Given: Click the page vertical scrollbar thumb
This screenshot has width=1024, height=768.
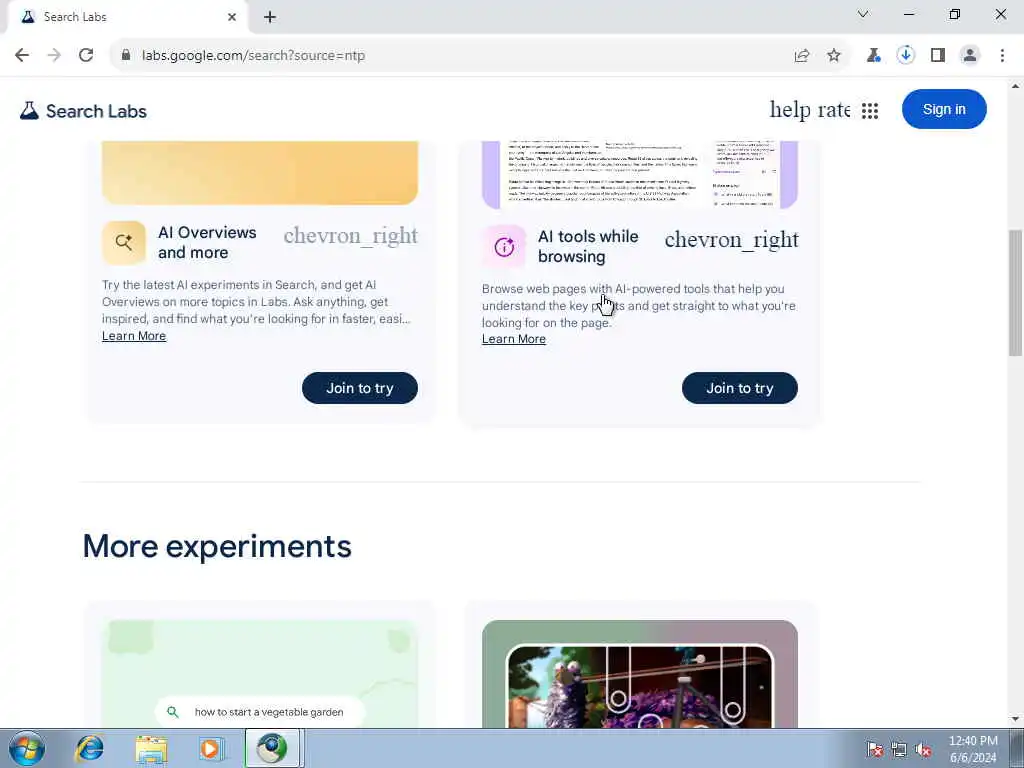Looking at the screenshot, I should click(x=1015, y=293).
